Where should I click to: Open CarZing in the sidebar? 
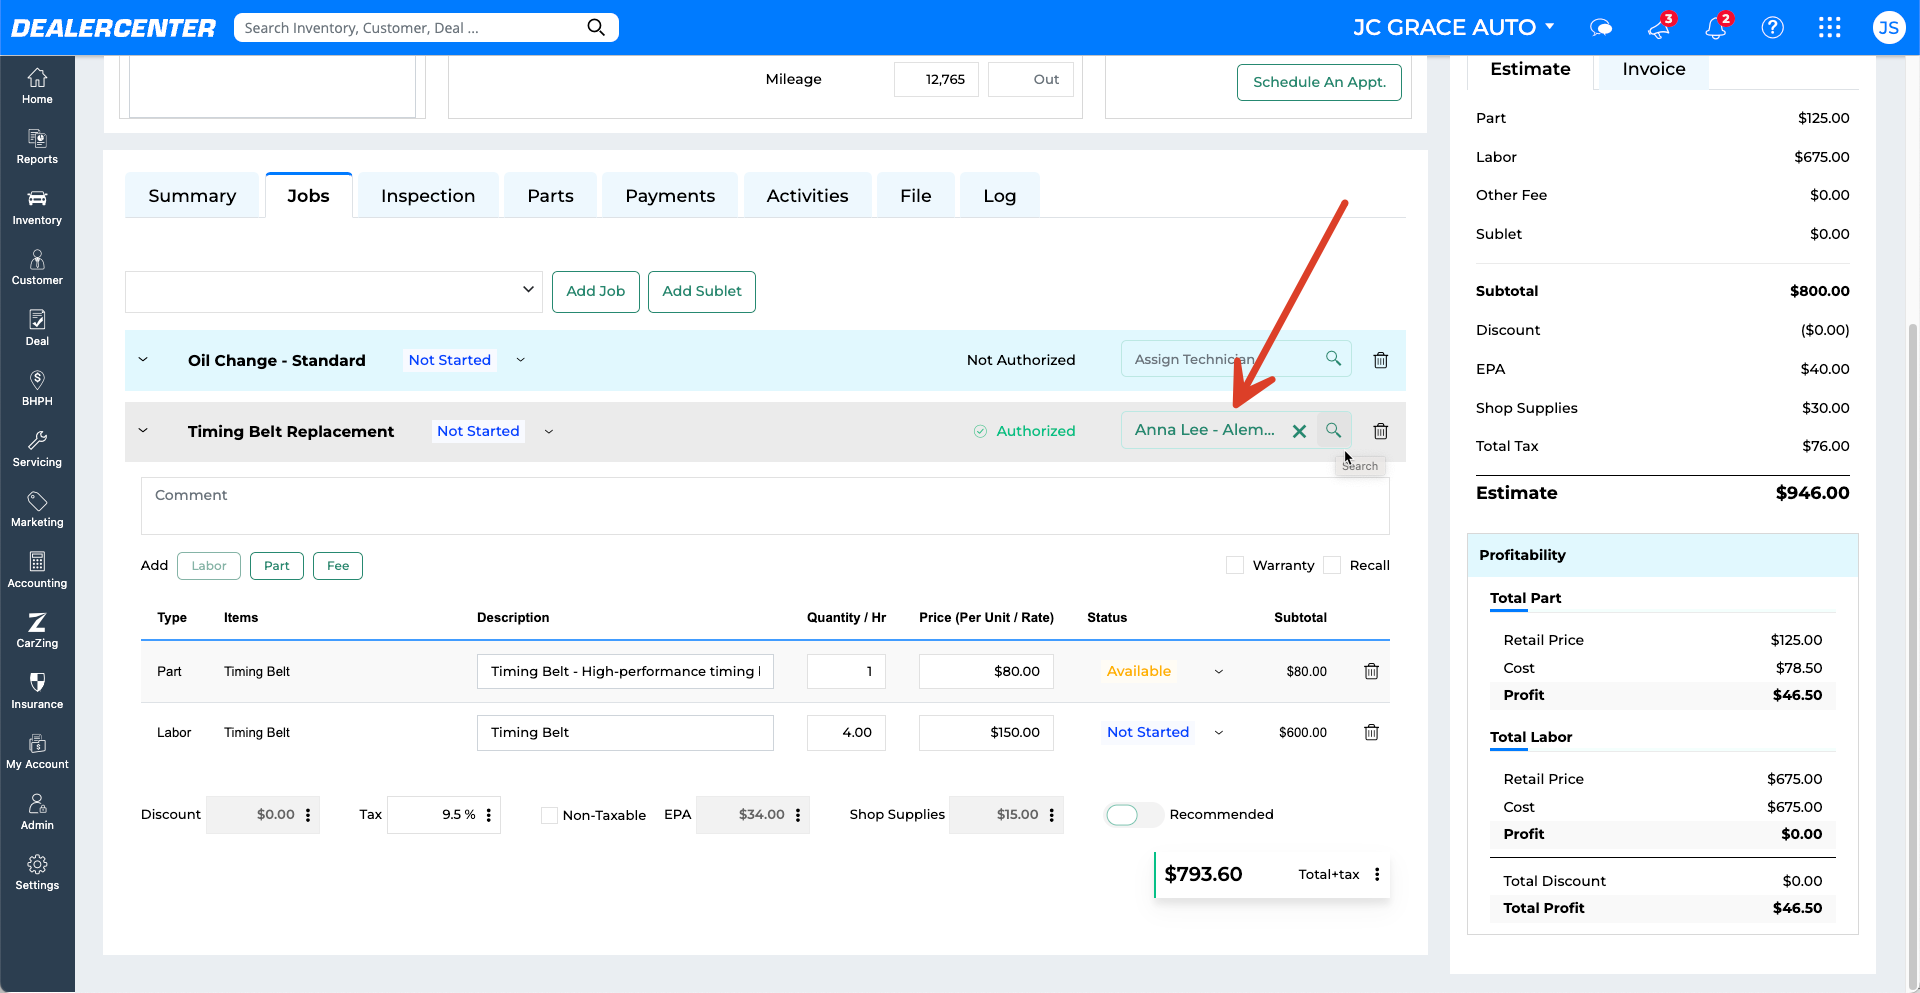click(x=37, y=630)
